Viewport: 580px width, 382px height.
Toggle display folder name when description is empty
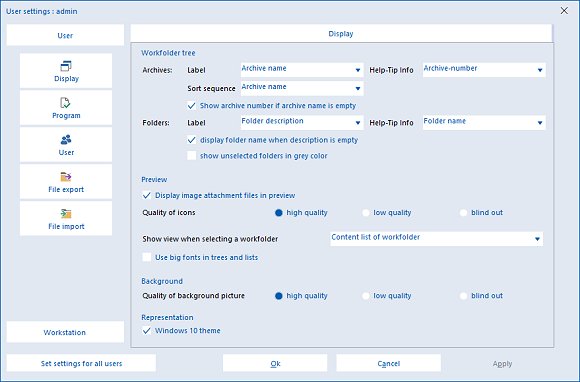click(x=192, y=140)
